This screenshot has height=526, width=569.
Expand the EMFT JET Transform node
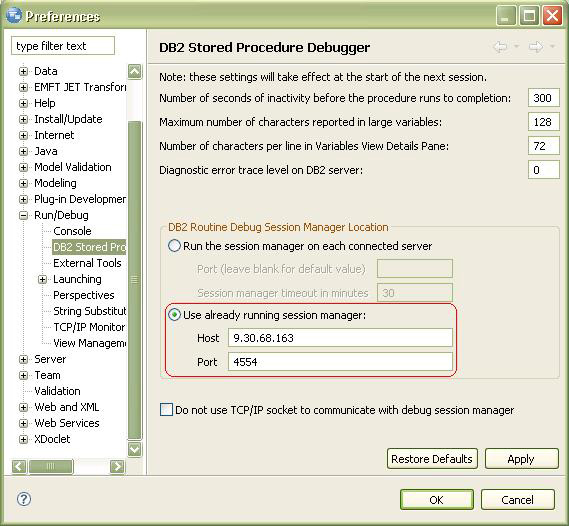pyautogui.click(x=23, y=87)
